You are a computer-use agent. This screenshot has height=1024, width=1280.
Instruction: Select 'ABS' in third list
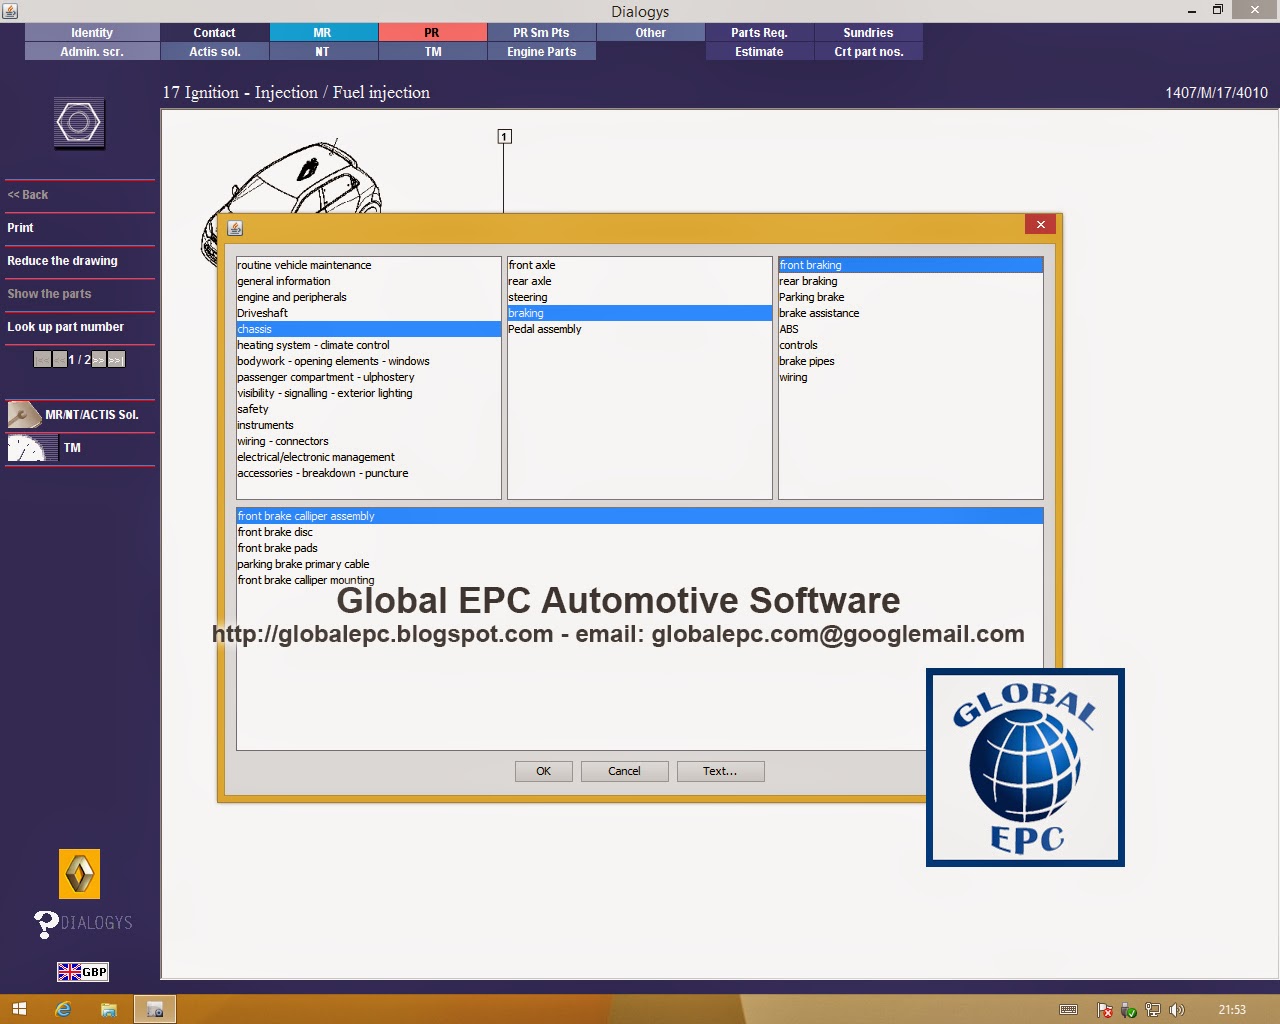[911, 329]
